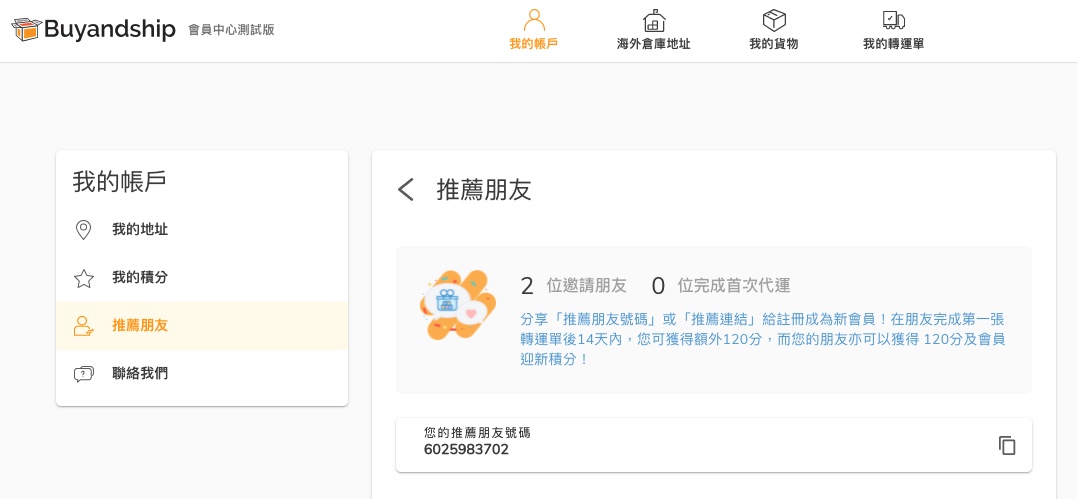
Task: Click the 我的轉運單 delivery truck icon
Action: click(x=894, y=20)
